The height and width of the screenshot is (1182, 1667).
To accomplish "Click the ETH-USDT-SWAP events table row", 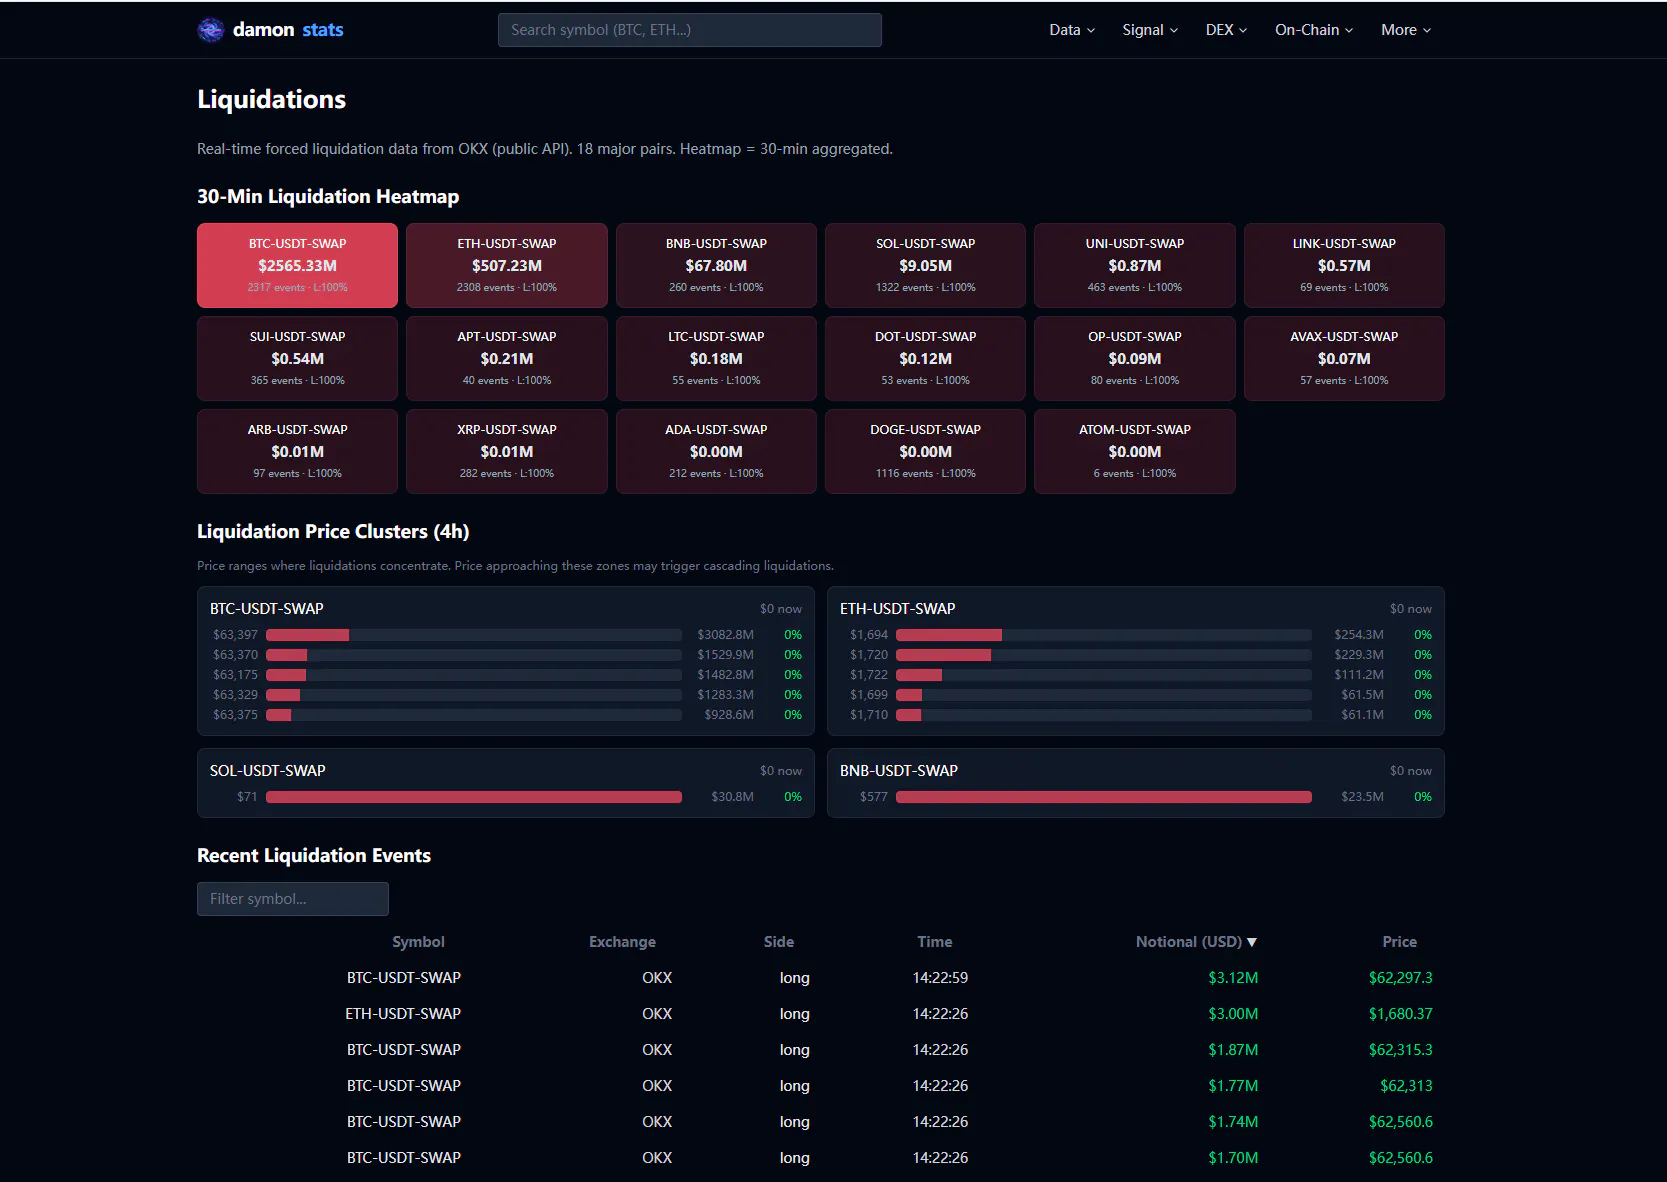I will point(821,1014).
